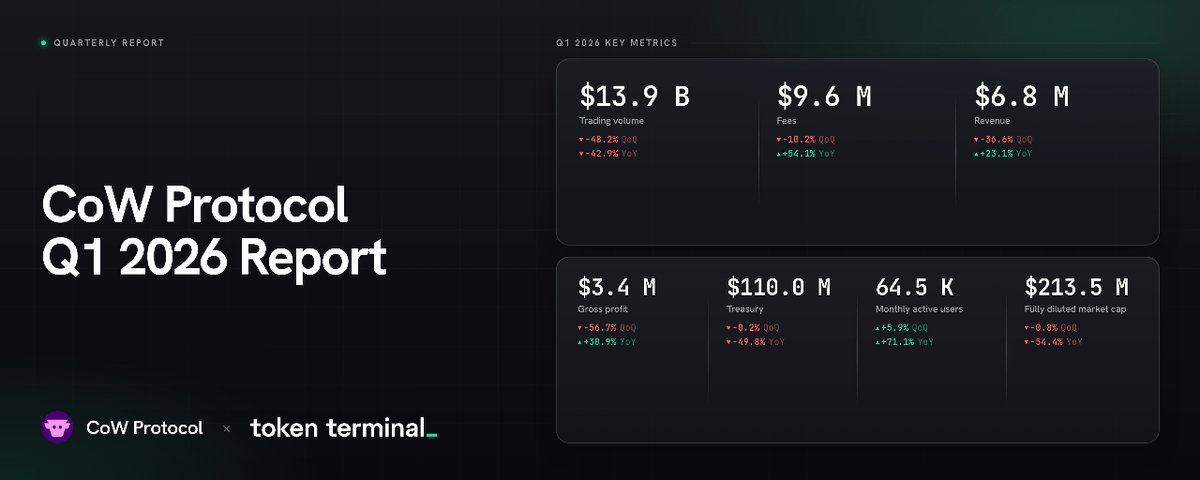
Task: Click the red down arrow beside -48.2% QoQ
Action: click(x=581, y=140)
